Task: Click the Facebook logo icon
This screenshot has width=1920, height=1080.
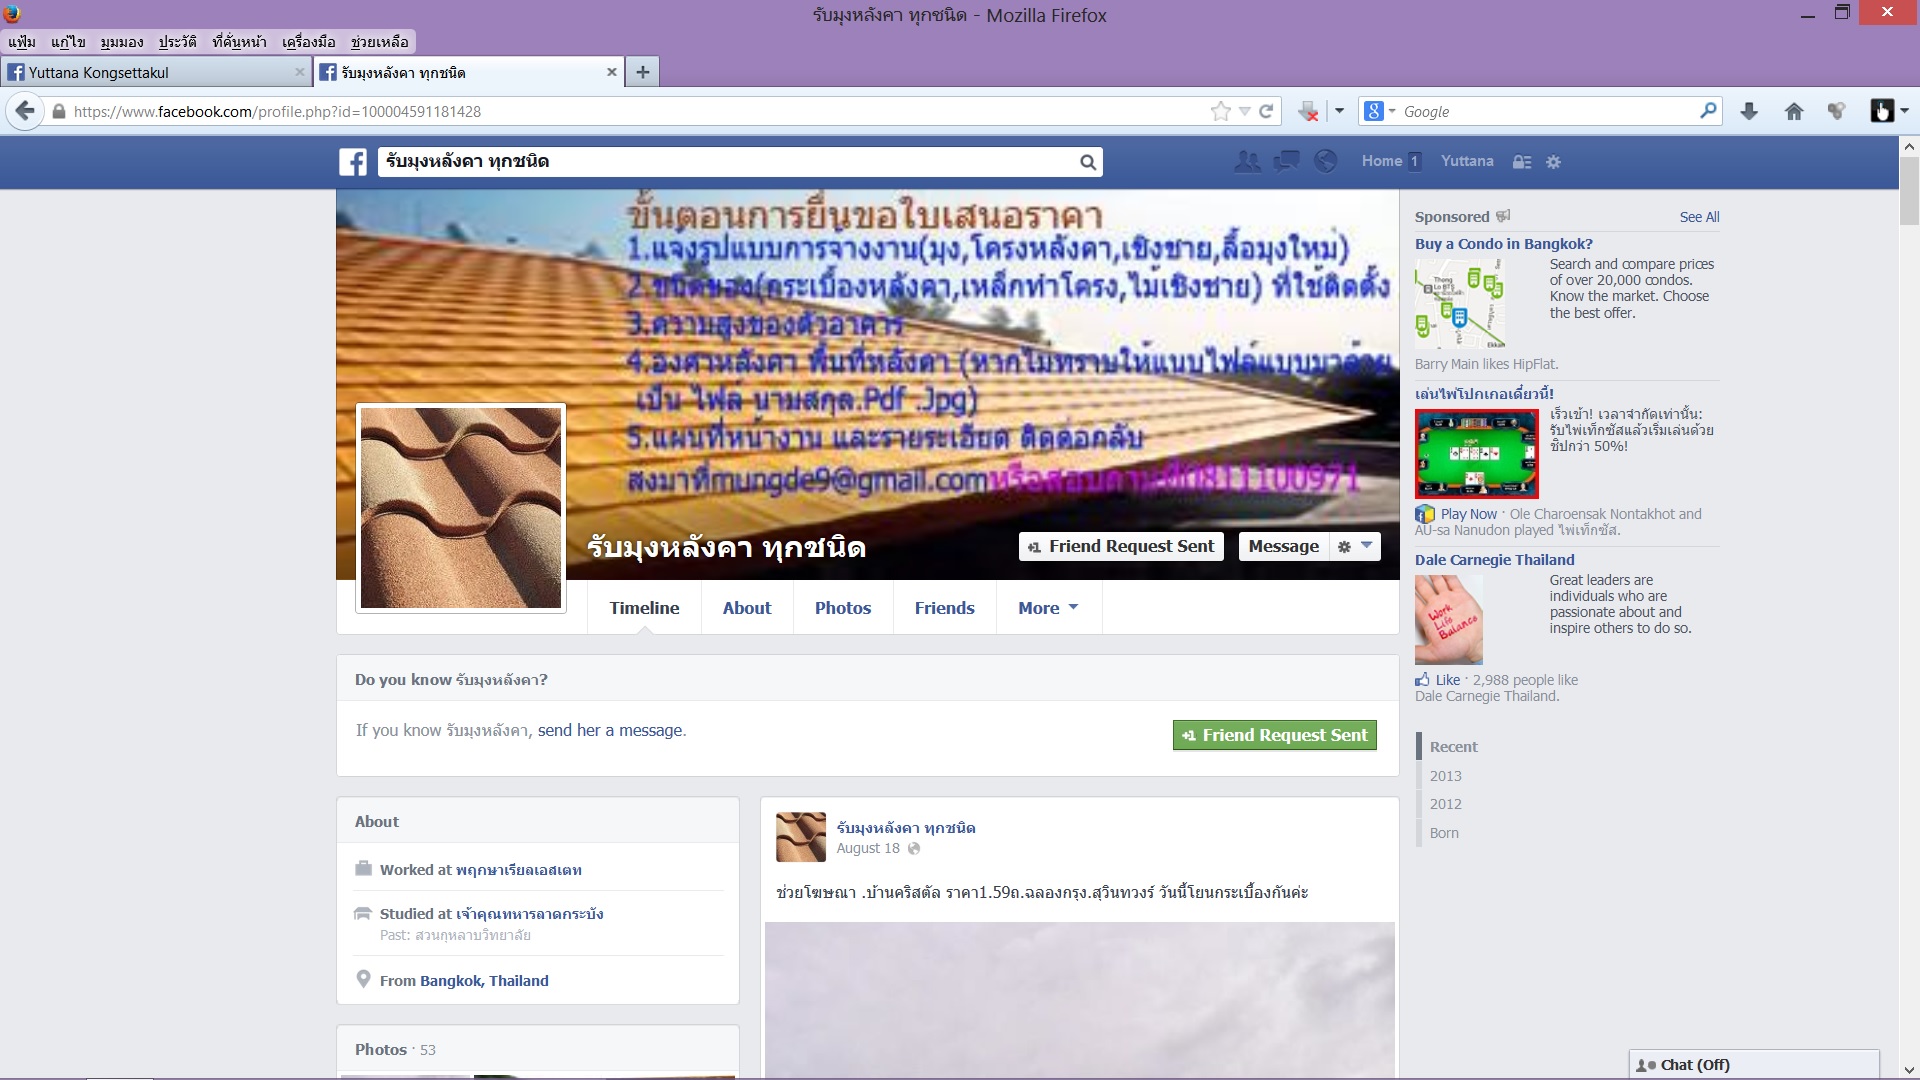Action: [x=353, y=162]
